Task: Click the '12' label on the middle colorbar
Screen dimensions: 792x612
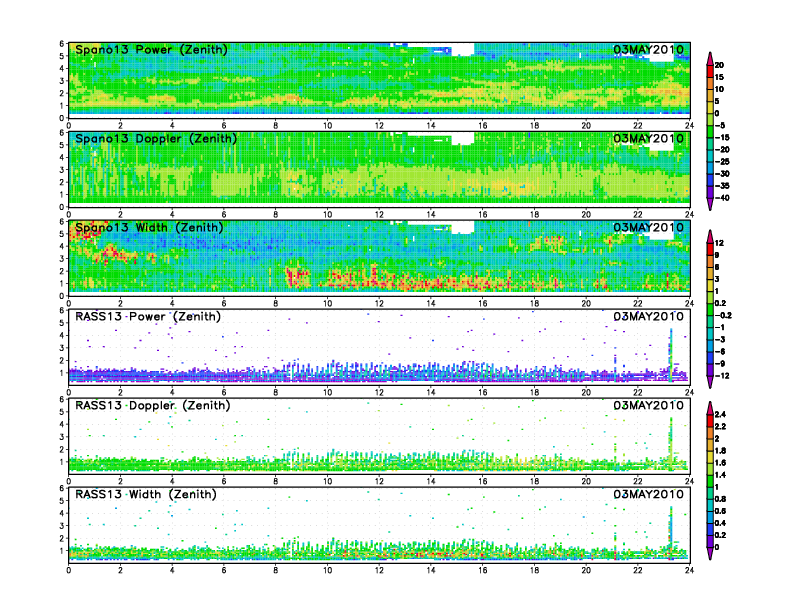Action: tap(720, 243)
